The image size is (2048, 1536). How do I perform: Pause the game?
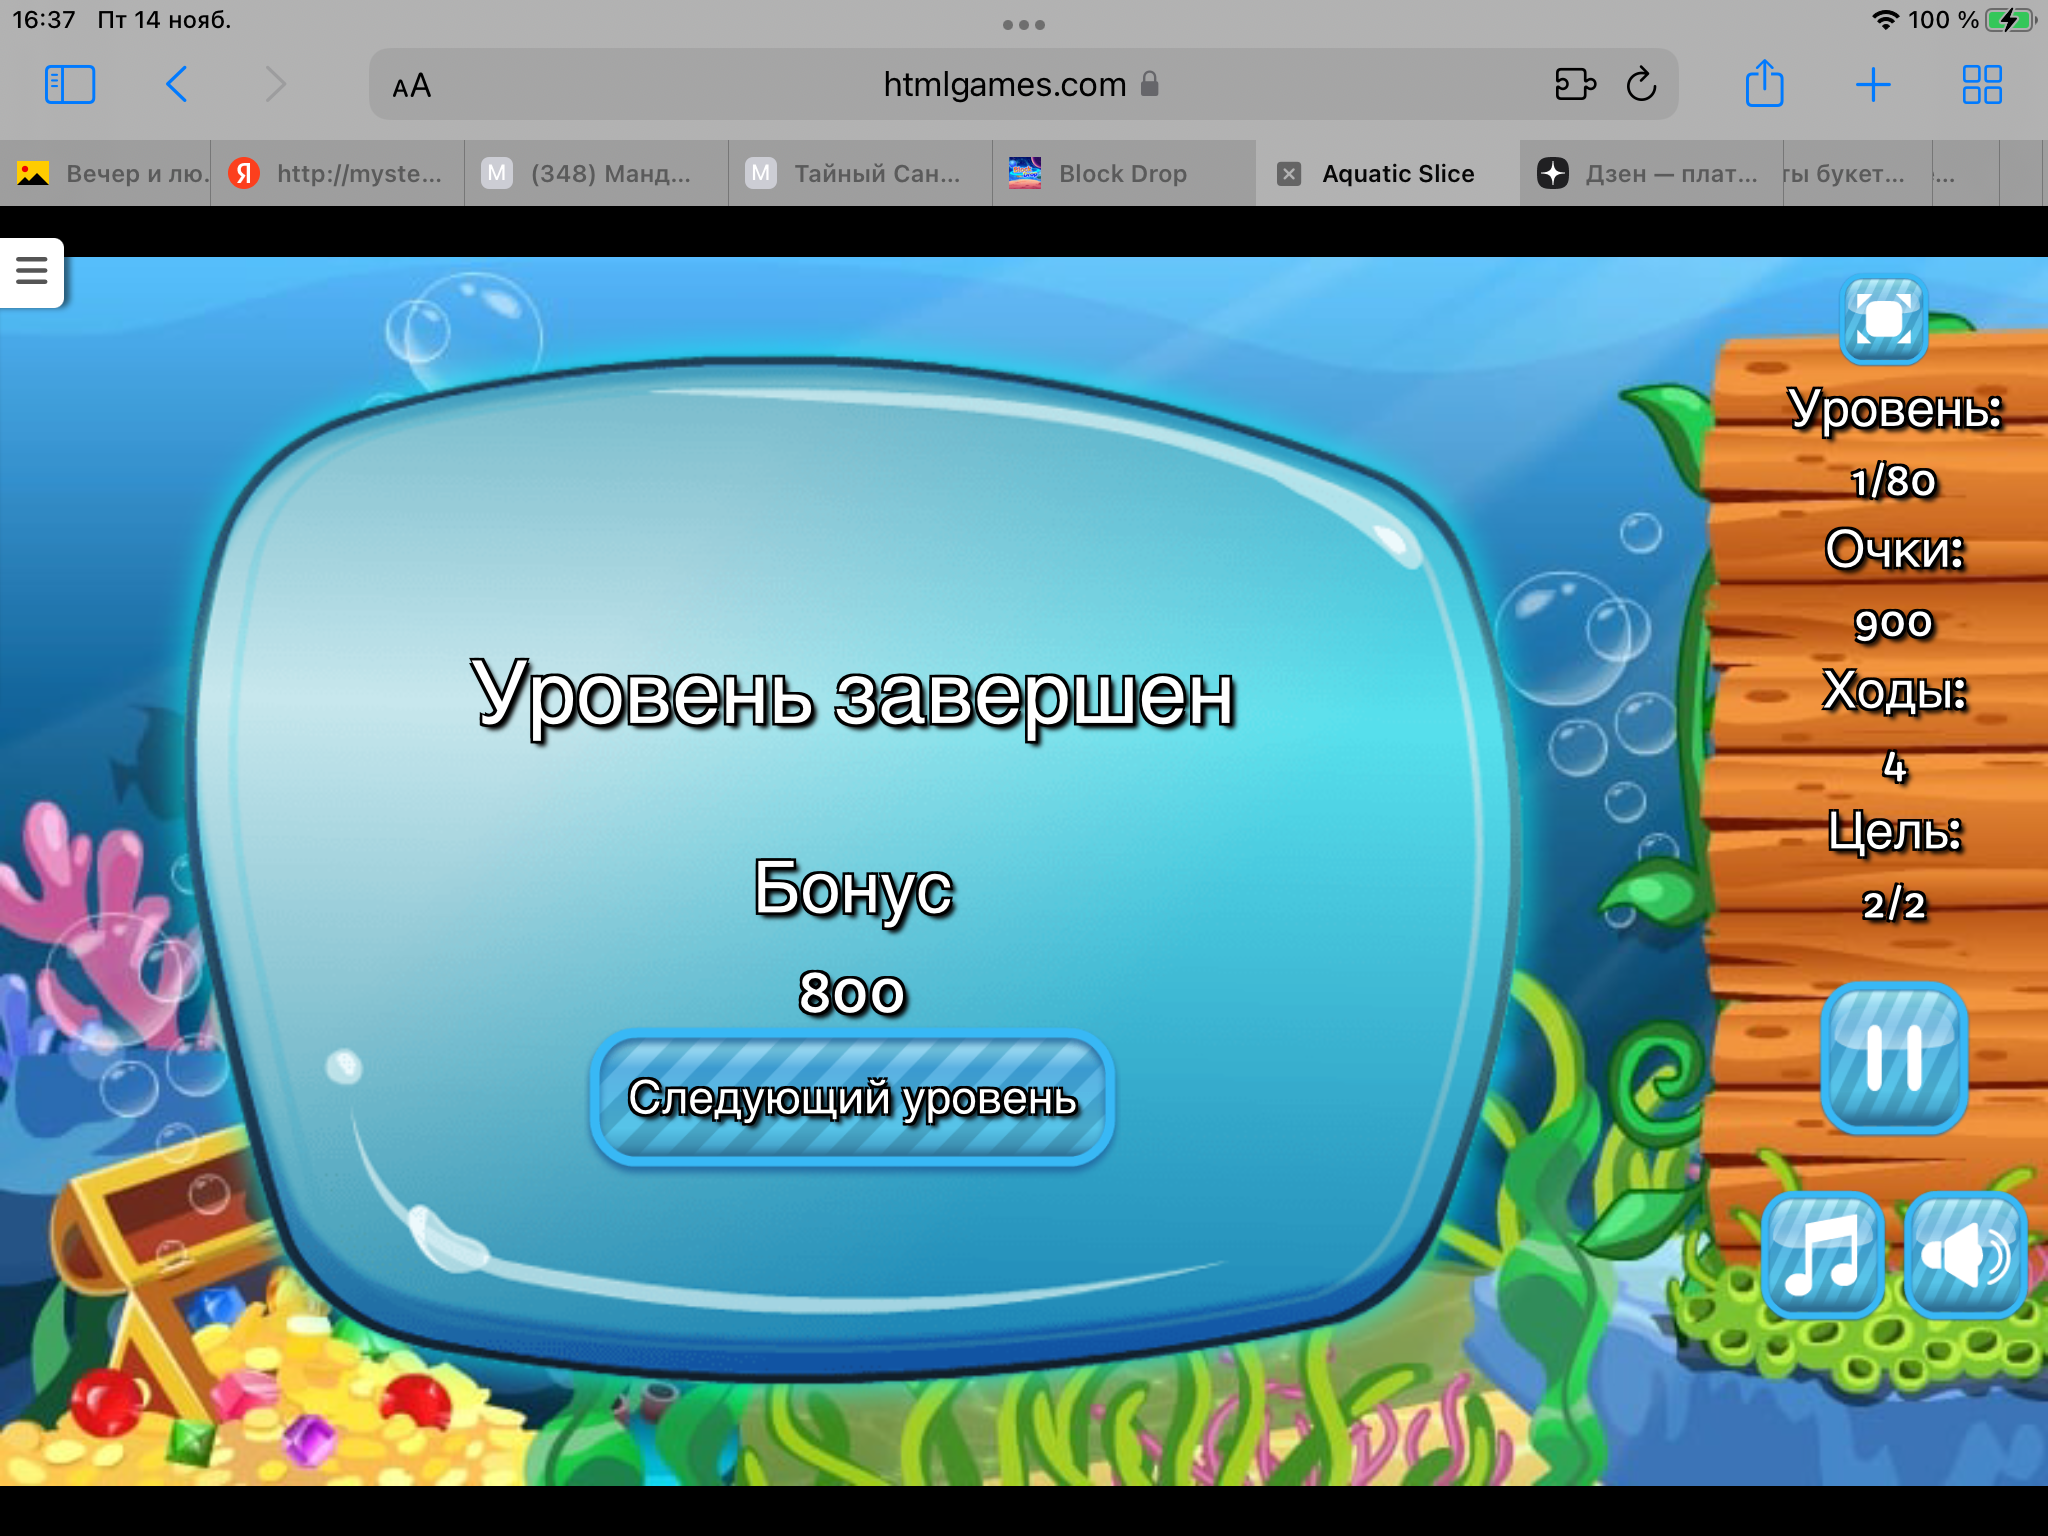point(1893,1058)
